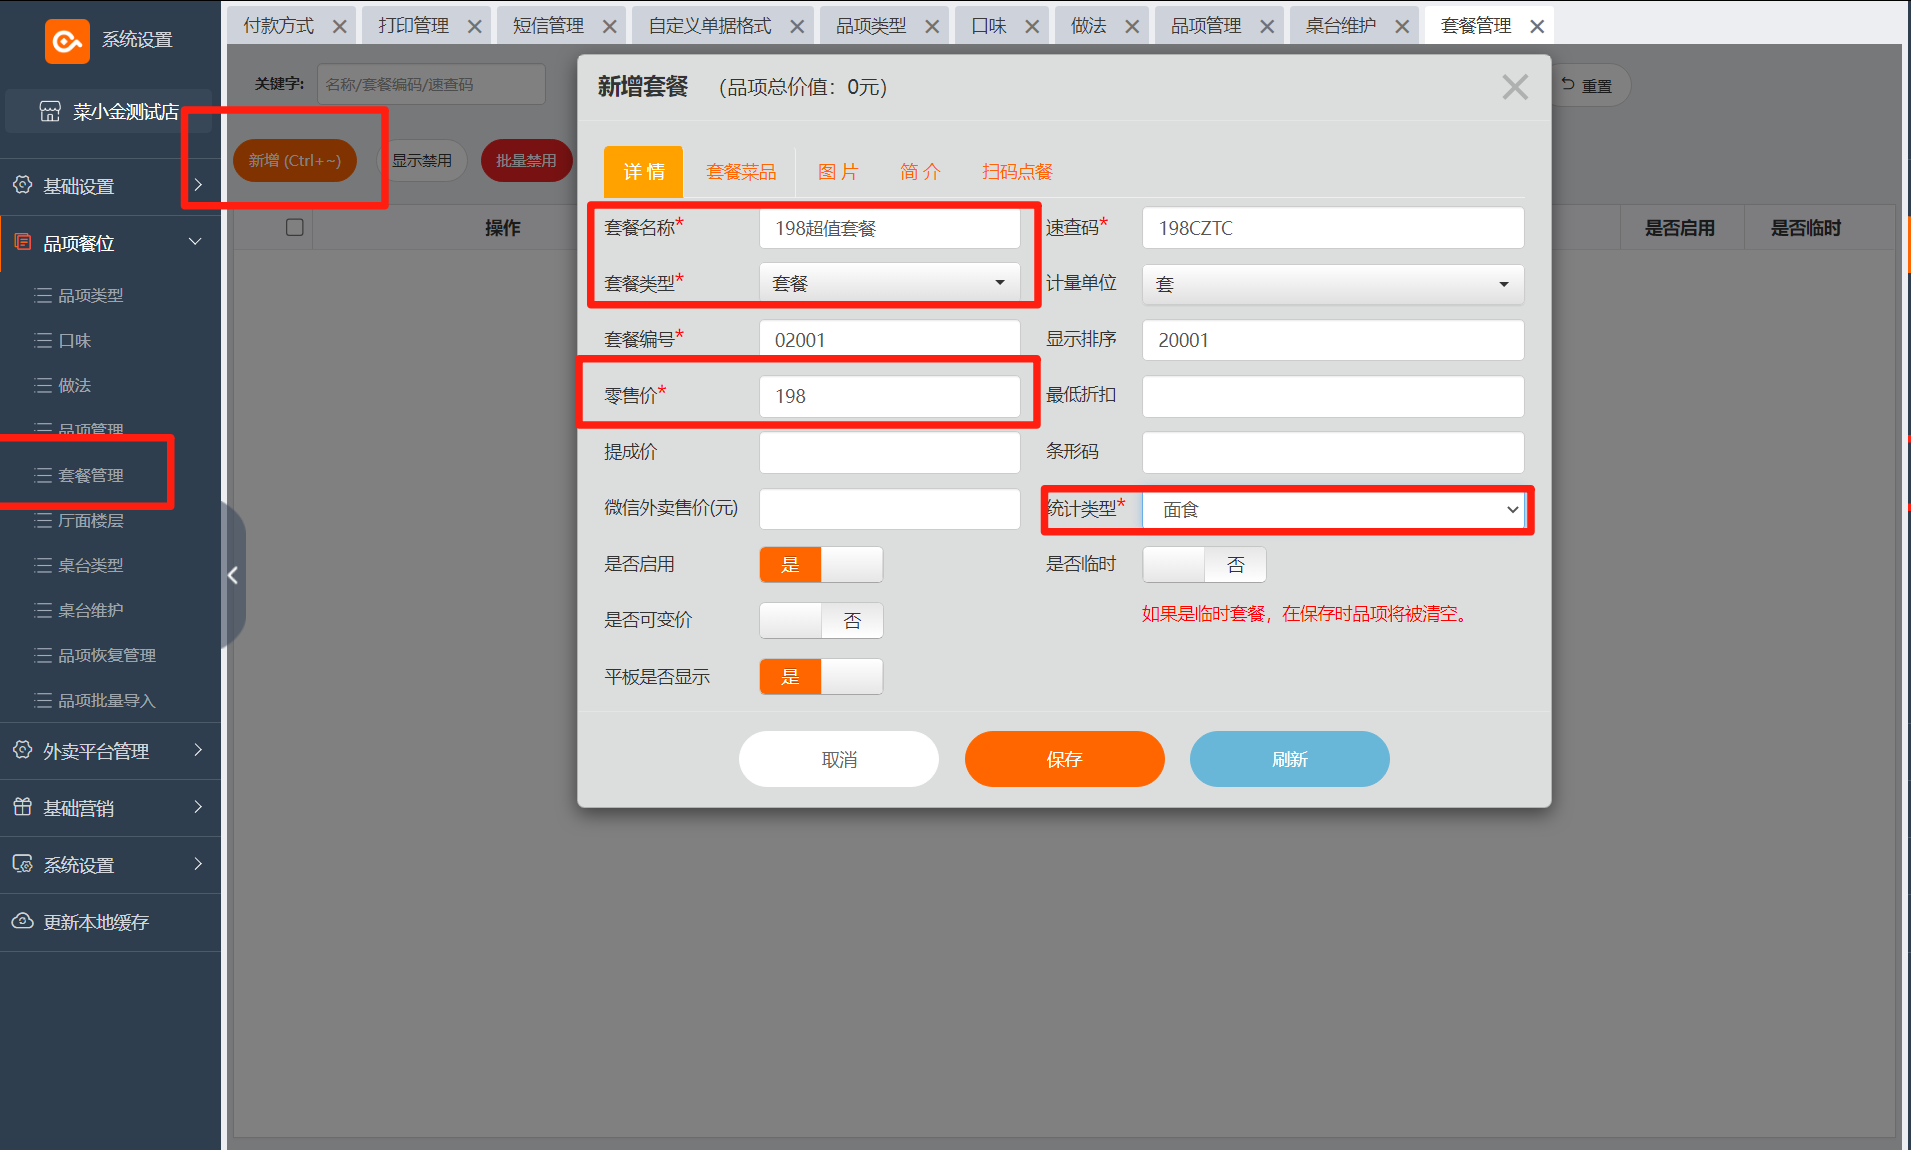Check the select-all checkbox in table header
Image resolution: width=1911 pixels, height=1150 pixels.
(x=295, y=227)
